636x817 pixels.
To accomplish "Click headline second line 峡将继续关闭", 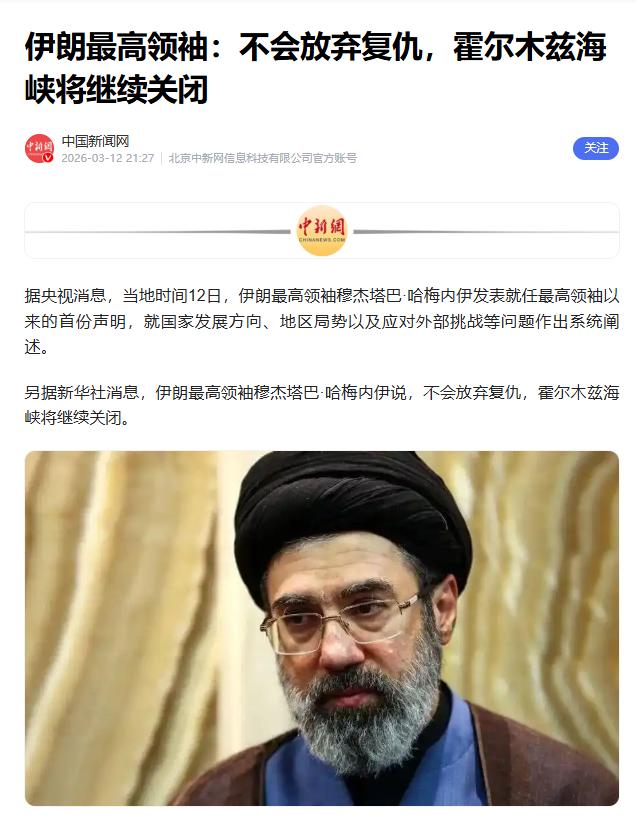I will tap(117, 89).
